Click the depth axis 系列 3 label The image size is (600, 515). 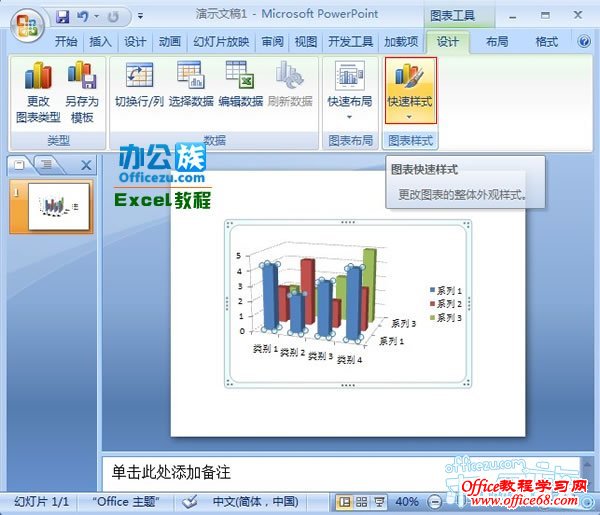pyautogui.click(x=403, y=324)
